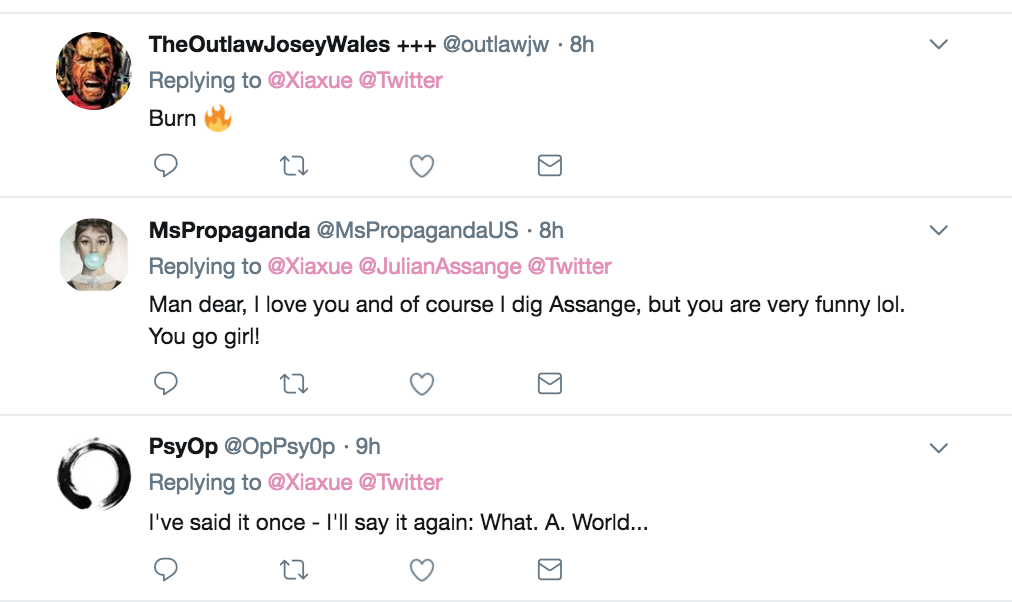The width and height of the screenshot is (1012, 602).
Task: Reply to PsyOp's 'What. A. World' tweet
Action: [166, 569]
